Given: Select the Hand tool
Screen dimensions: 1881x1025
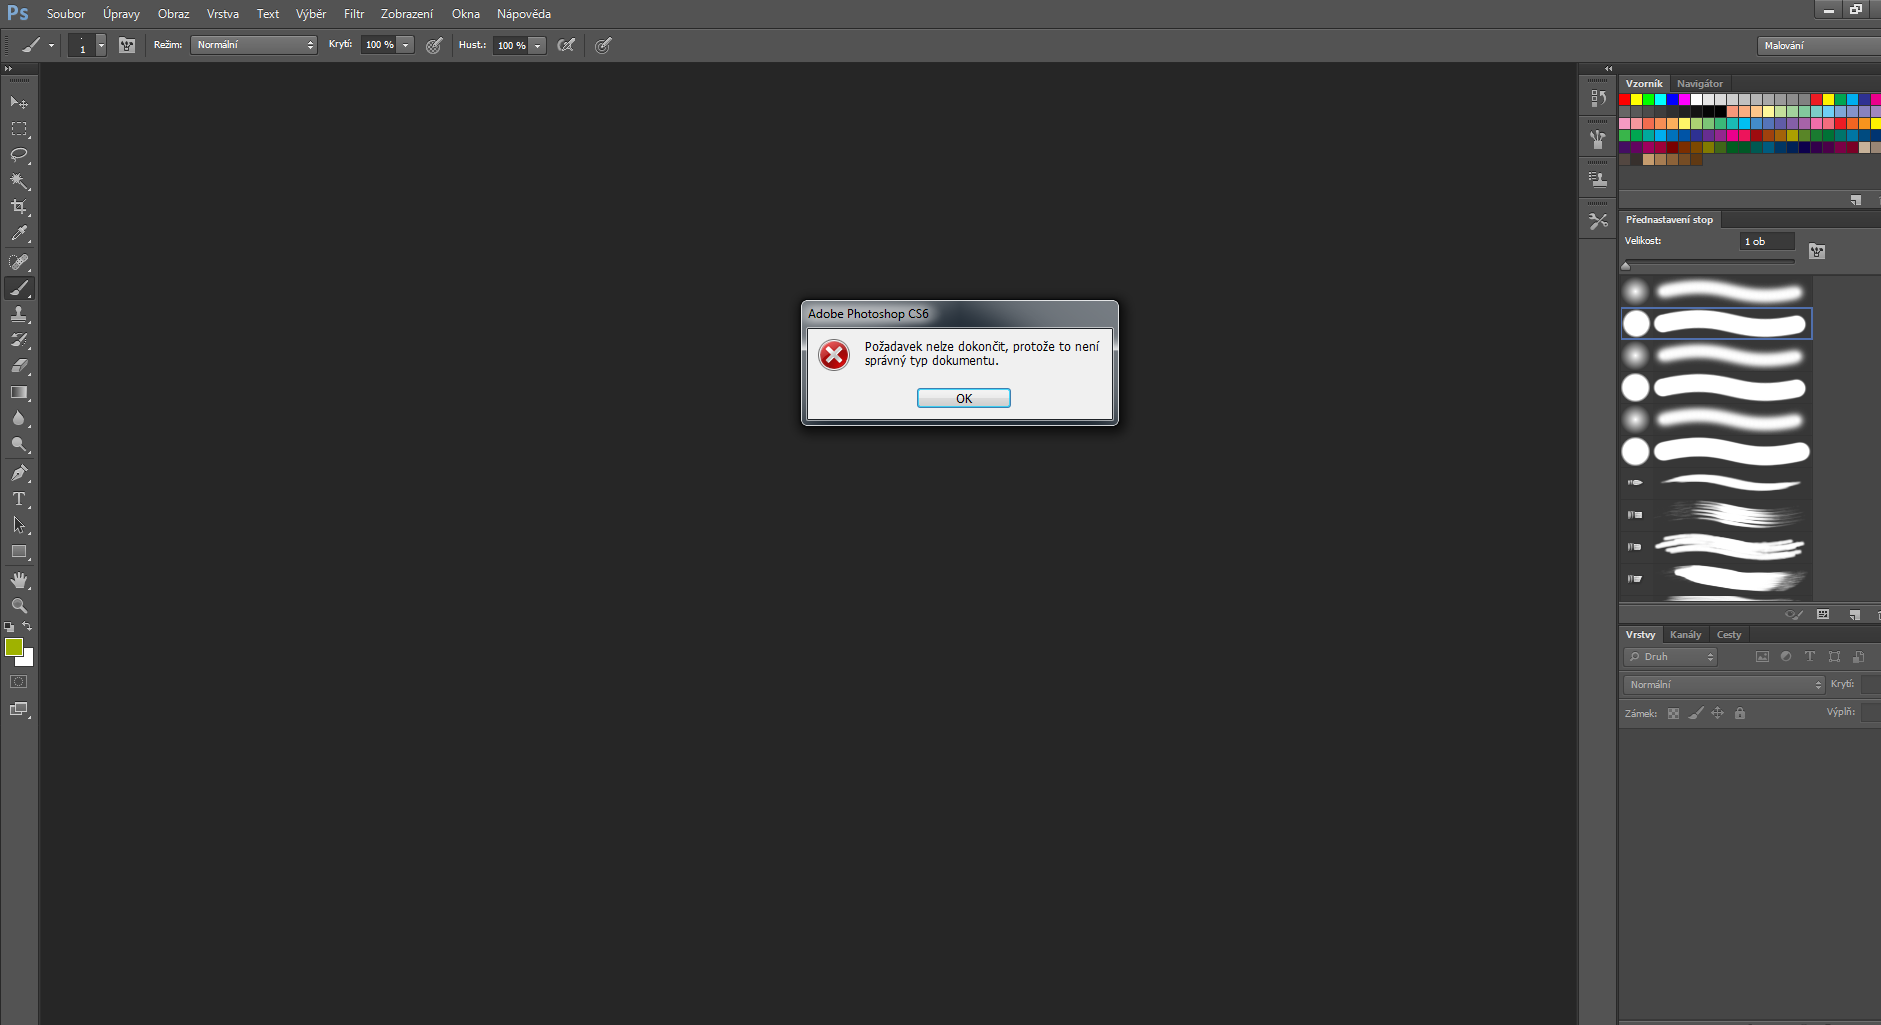Looking at the screenshot, I should (x=19, y=580).
